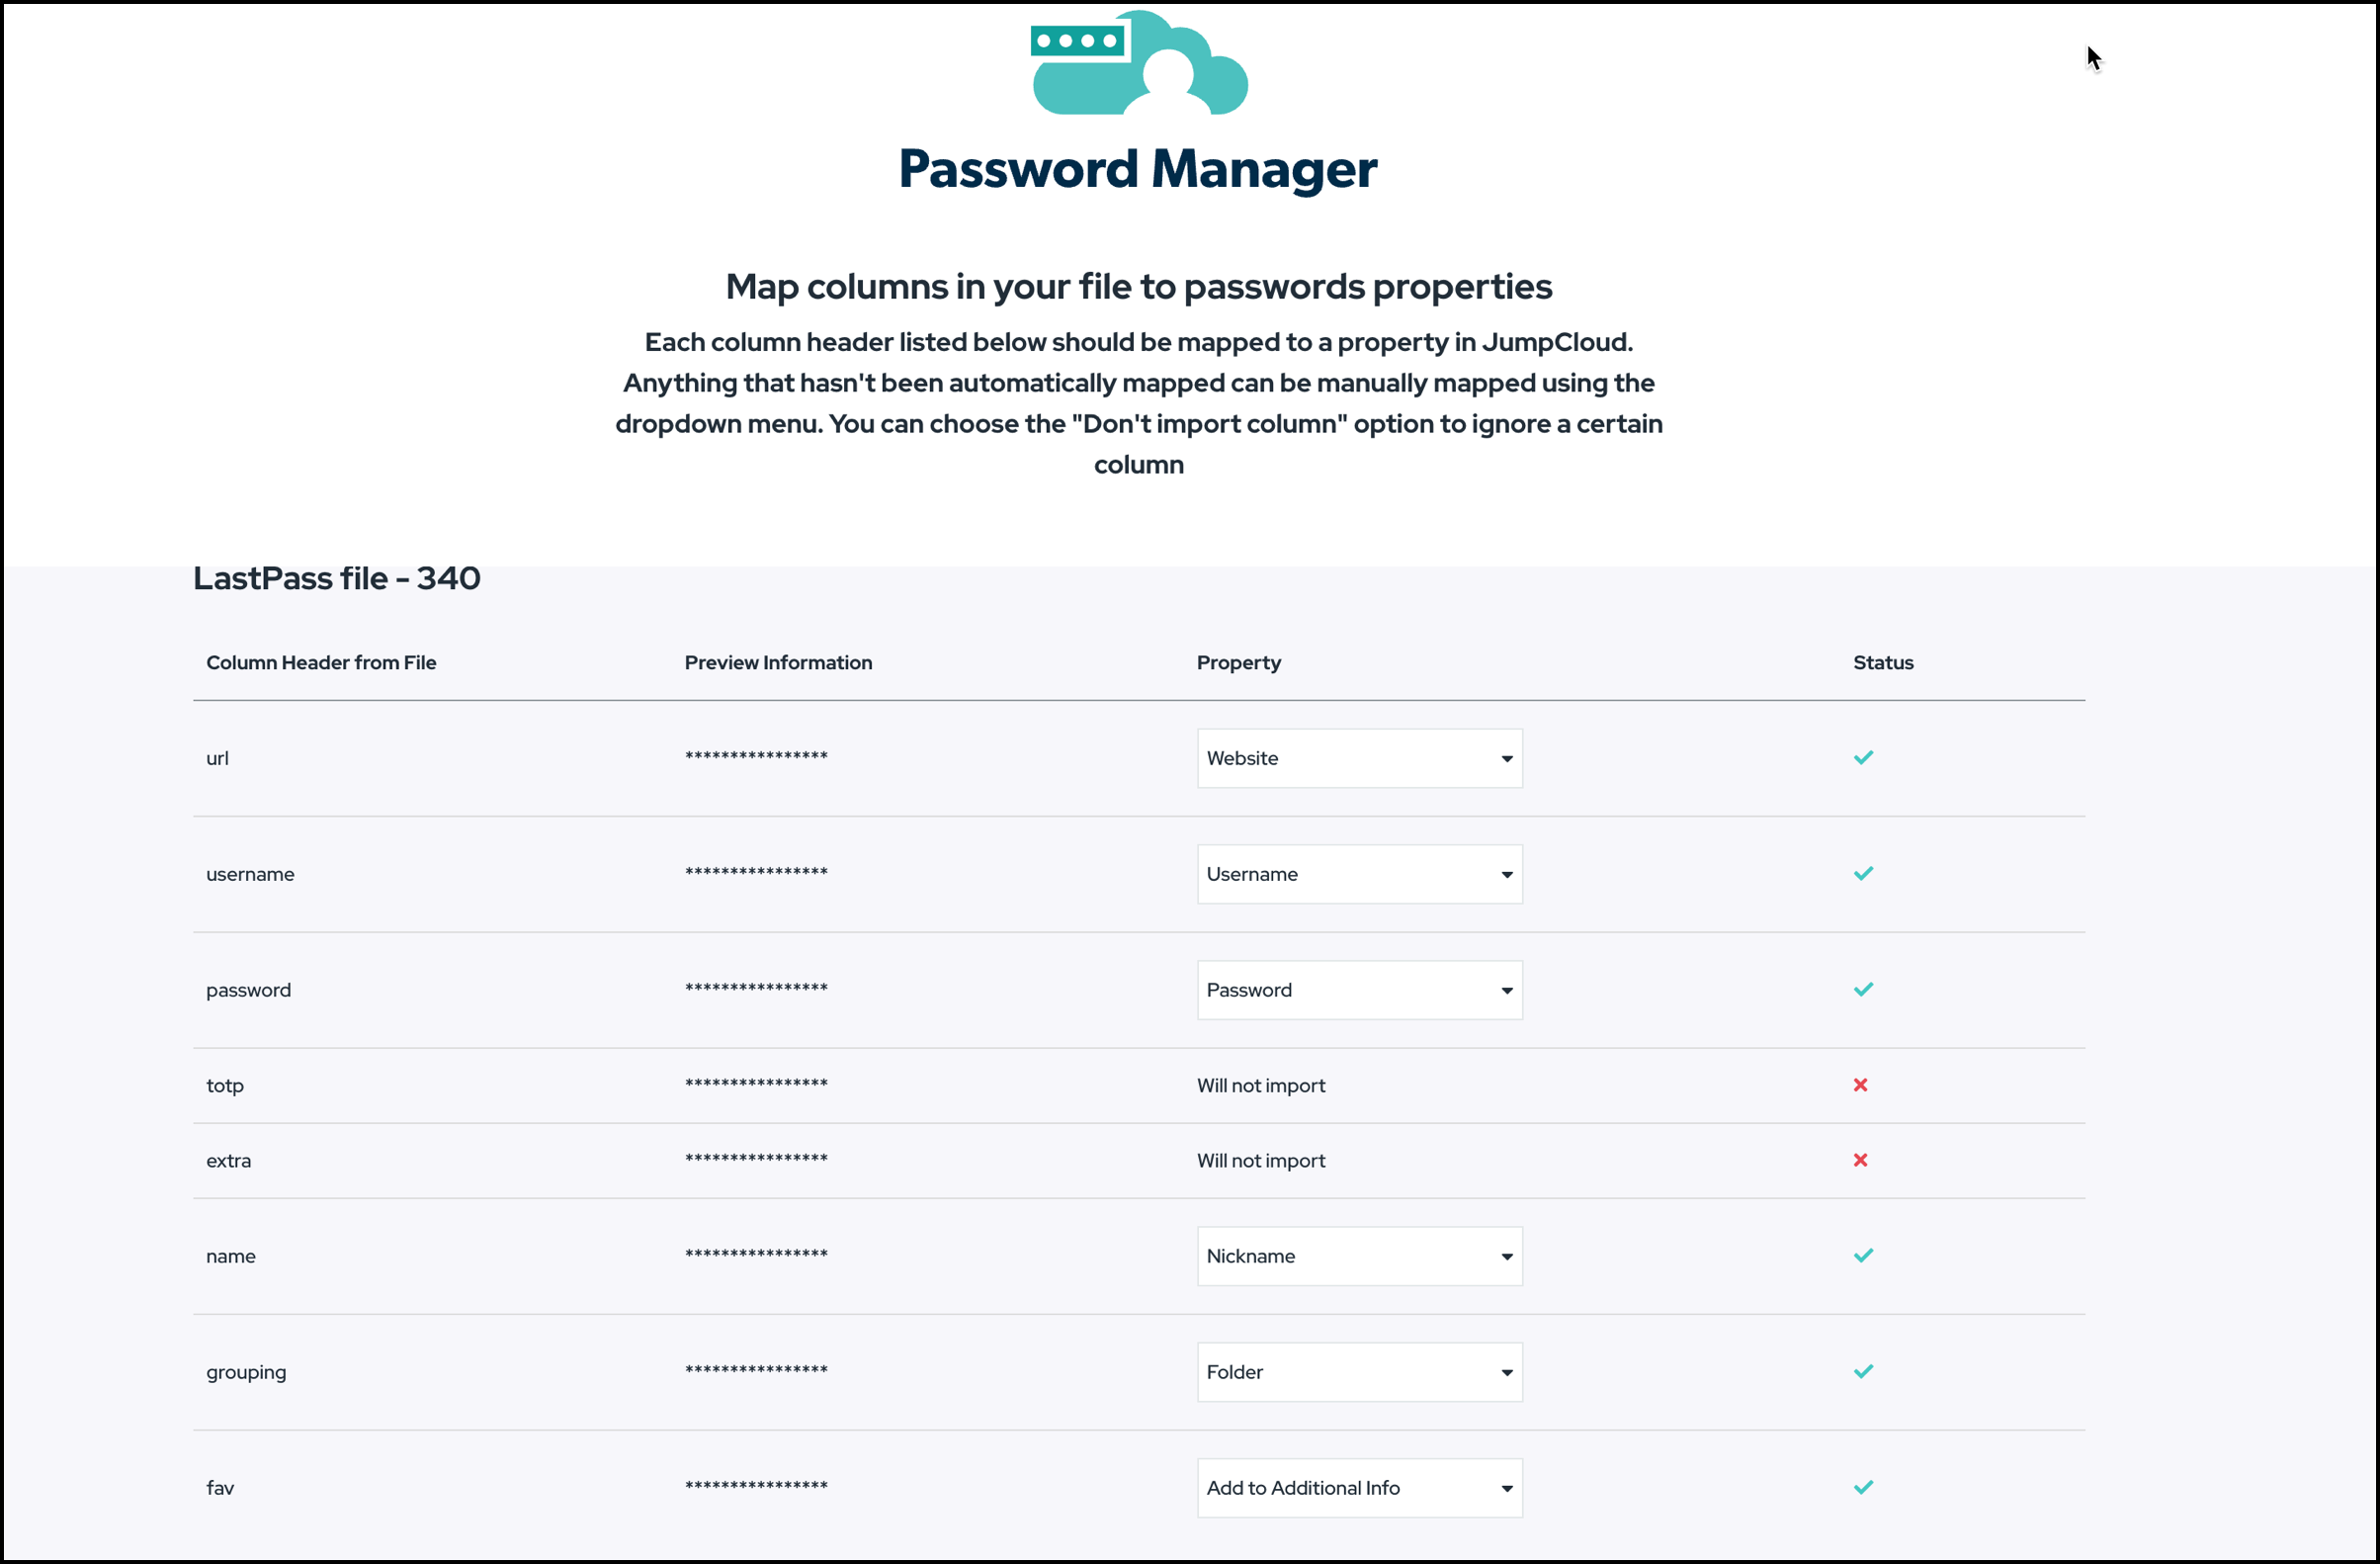Click the Preview Information column header

(x=778, y=662)
